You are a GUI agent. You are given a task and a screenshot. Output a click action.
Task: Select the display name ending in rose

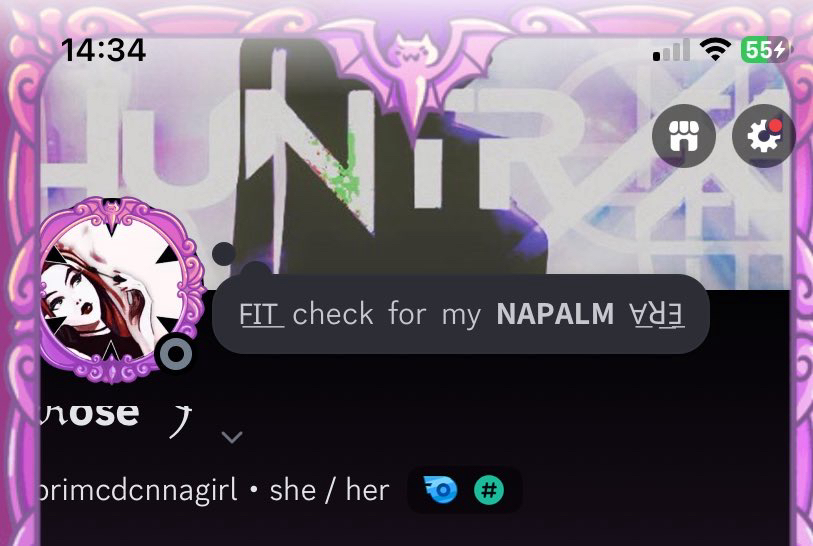point(91,414)
